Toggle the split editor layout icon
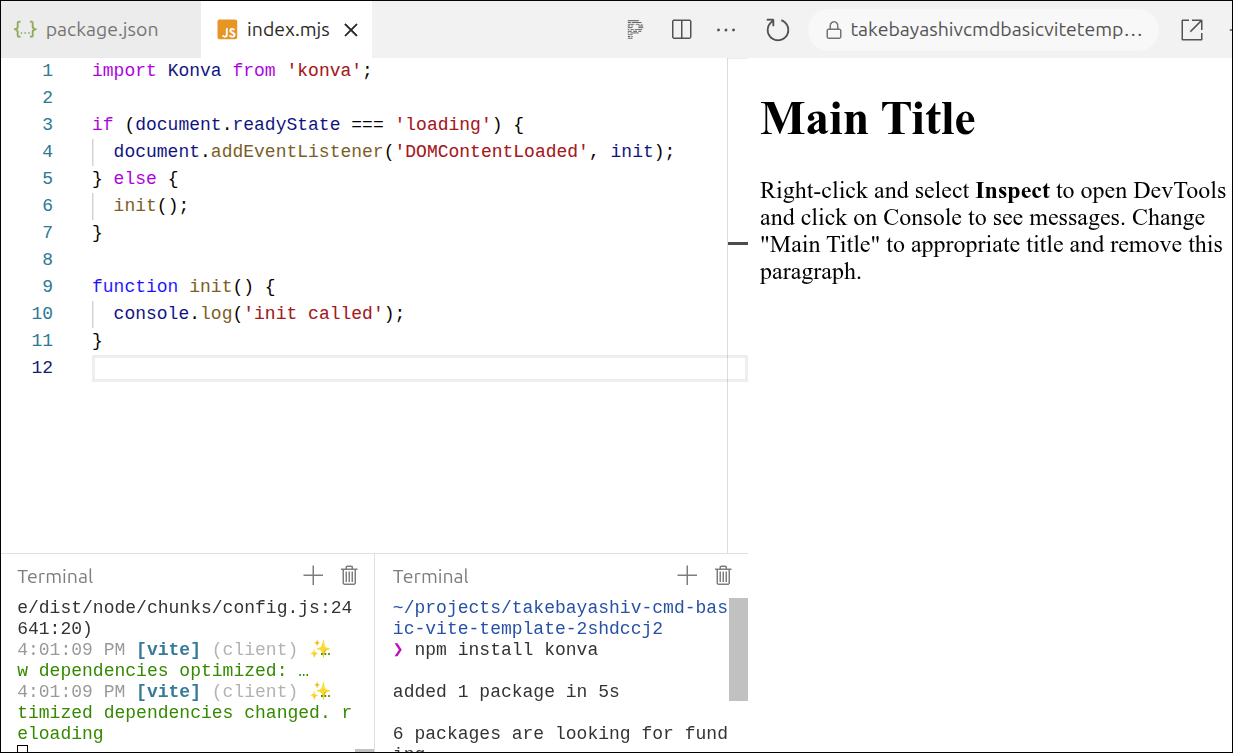Screen dimensions: 1233x753 click(682, 30)
